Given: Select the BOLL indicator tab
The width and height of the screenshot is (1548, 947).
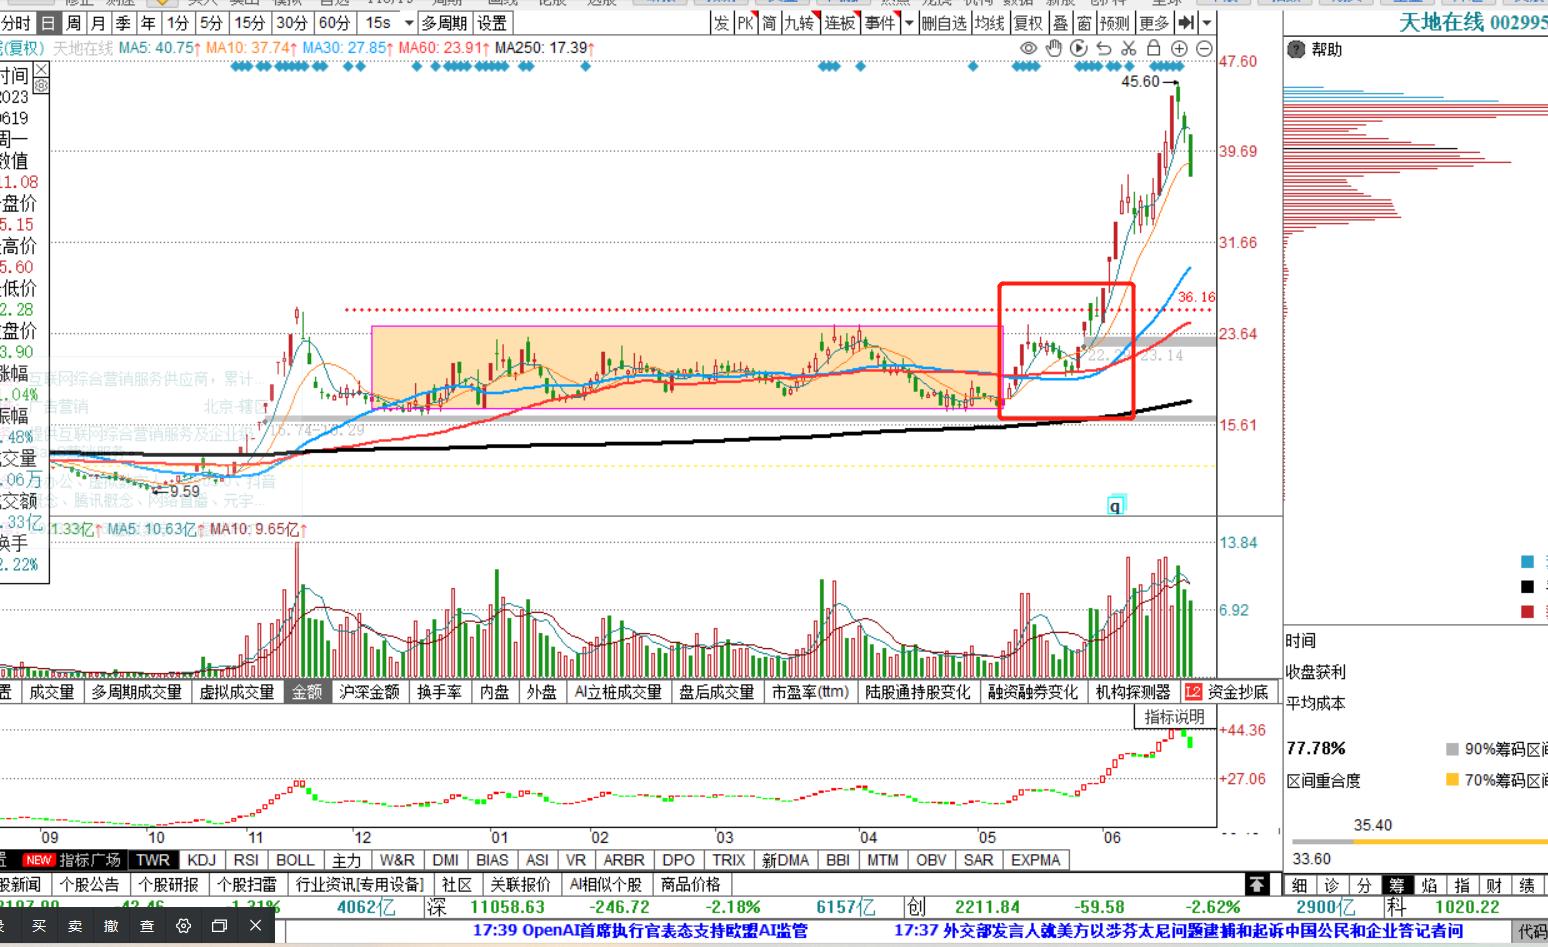Looking at the screenshot, I should click(x=295, y=860).
